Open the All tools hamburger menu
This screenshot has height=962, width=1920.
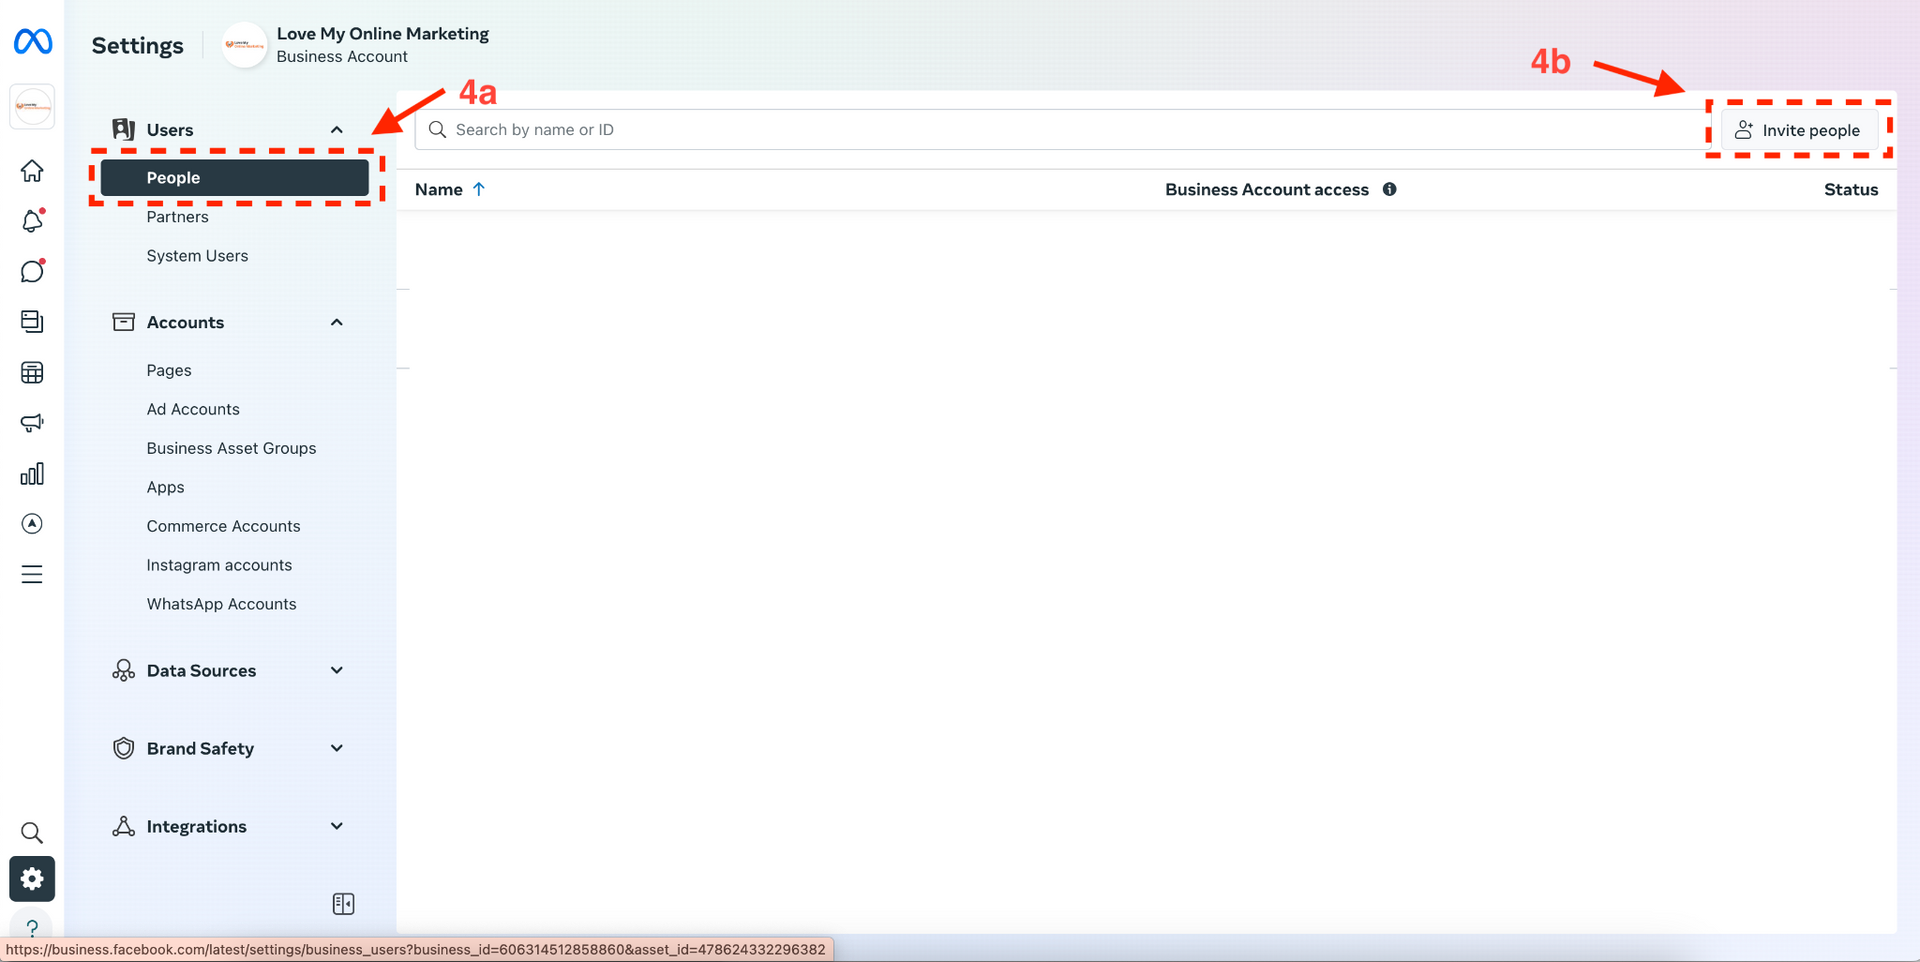click(x=32, y=574)
